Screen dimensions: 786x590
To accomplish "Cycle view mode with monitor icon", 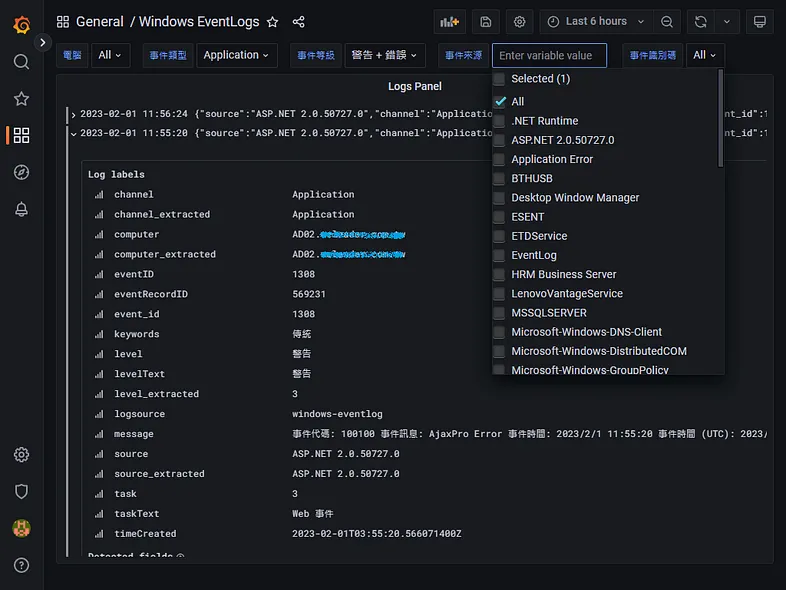I will click(759, 22).
